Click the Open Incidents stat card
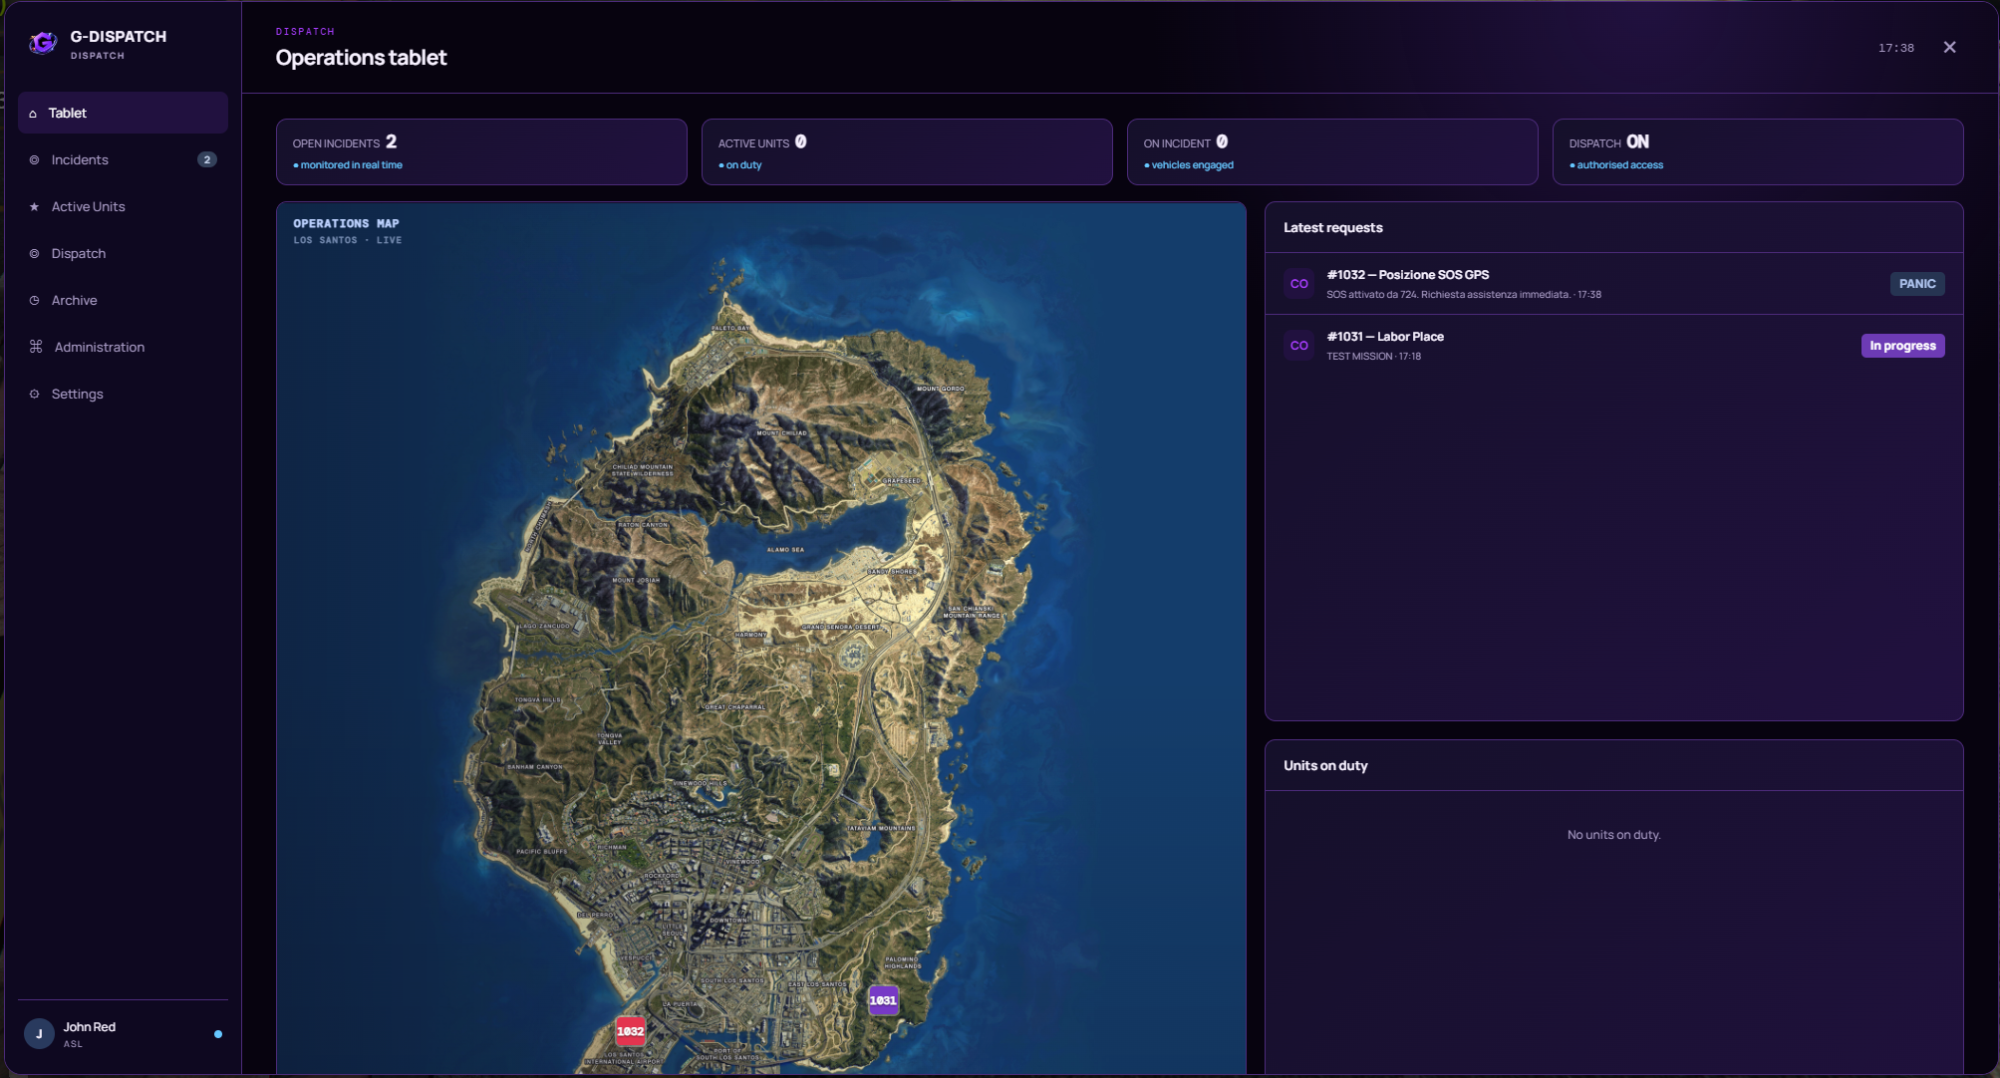The image size is (2000, 1078). 481,152
